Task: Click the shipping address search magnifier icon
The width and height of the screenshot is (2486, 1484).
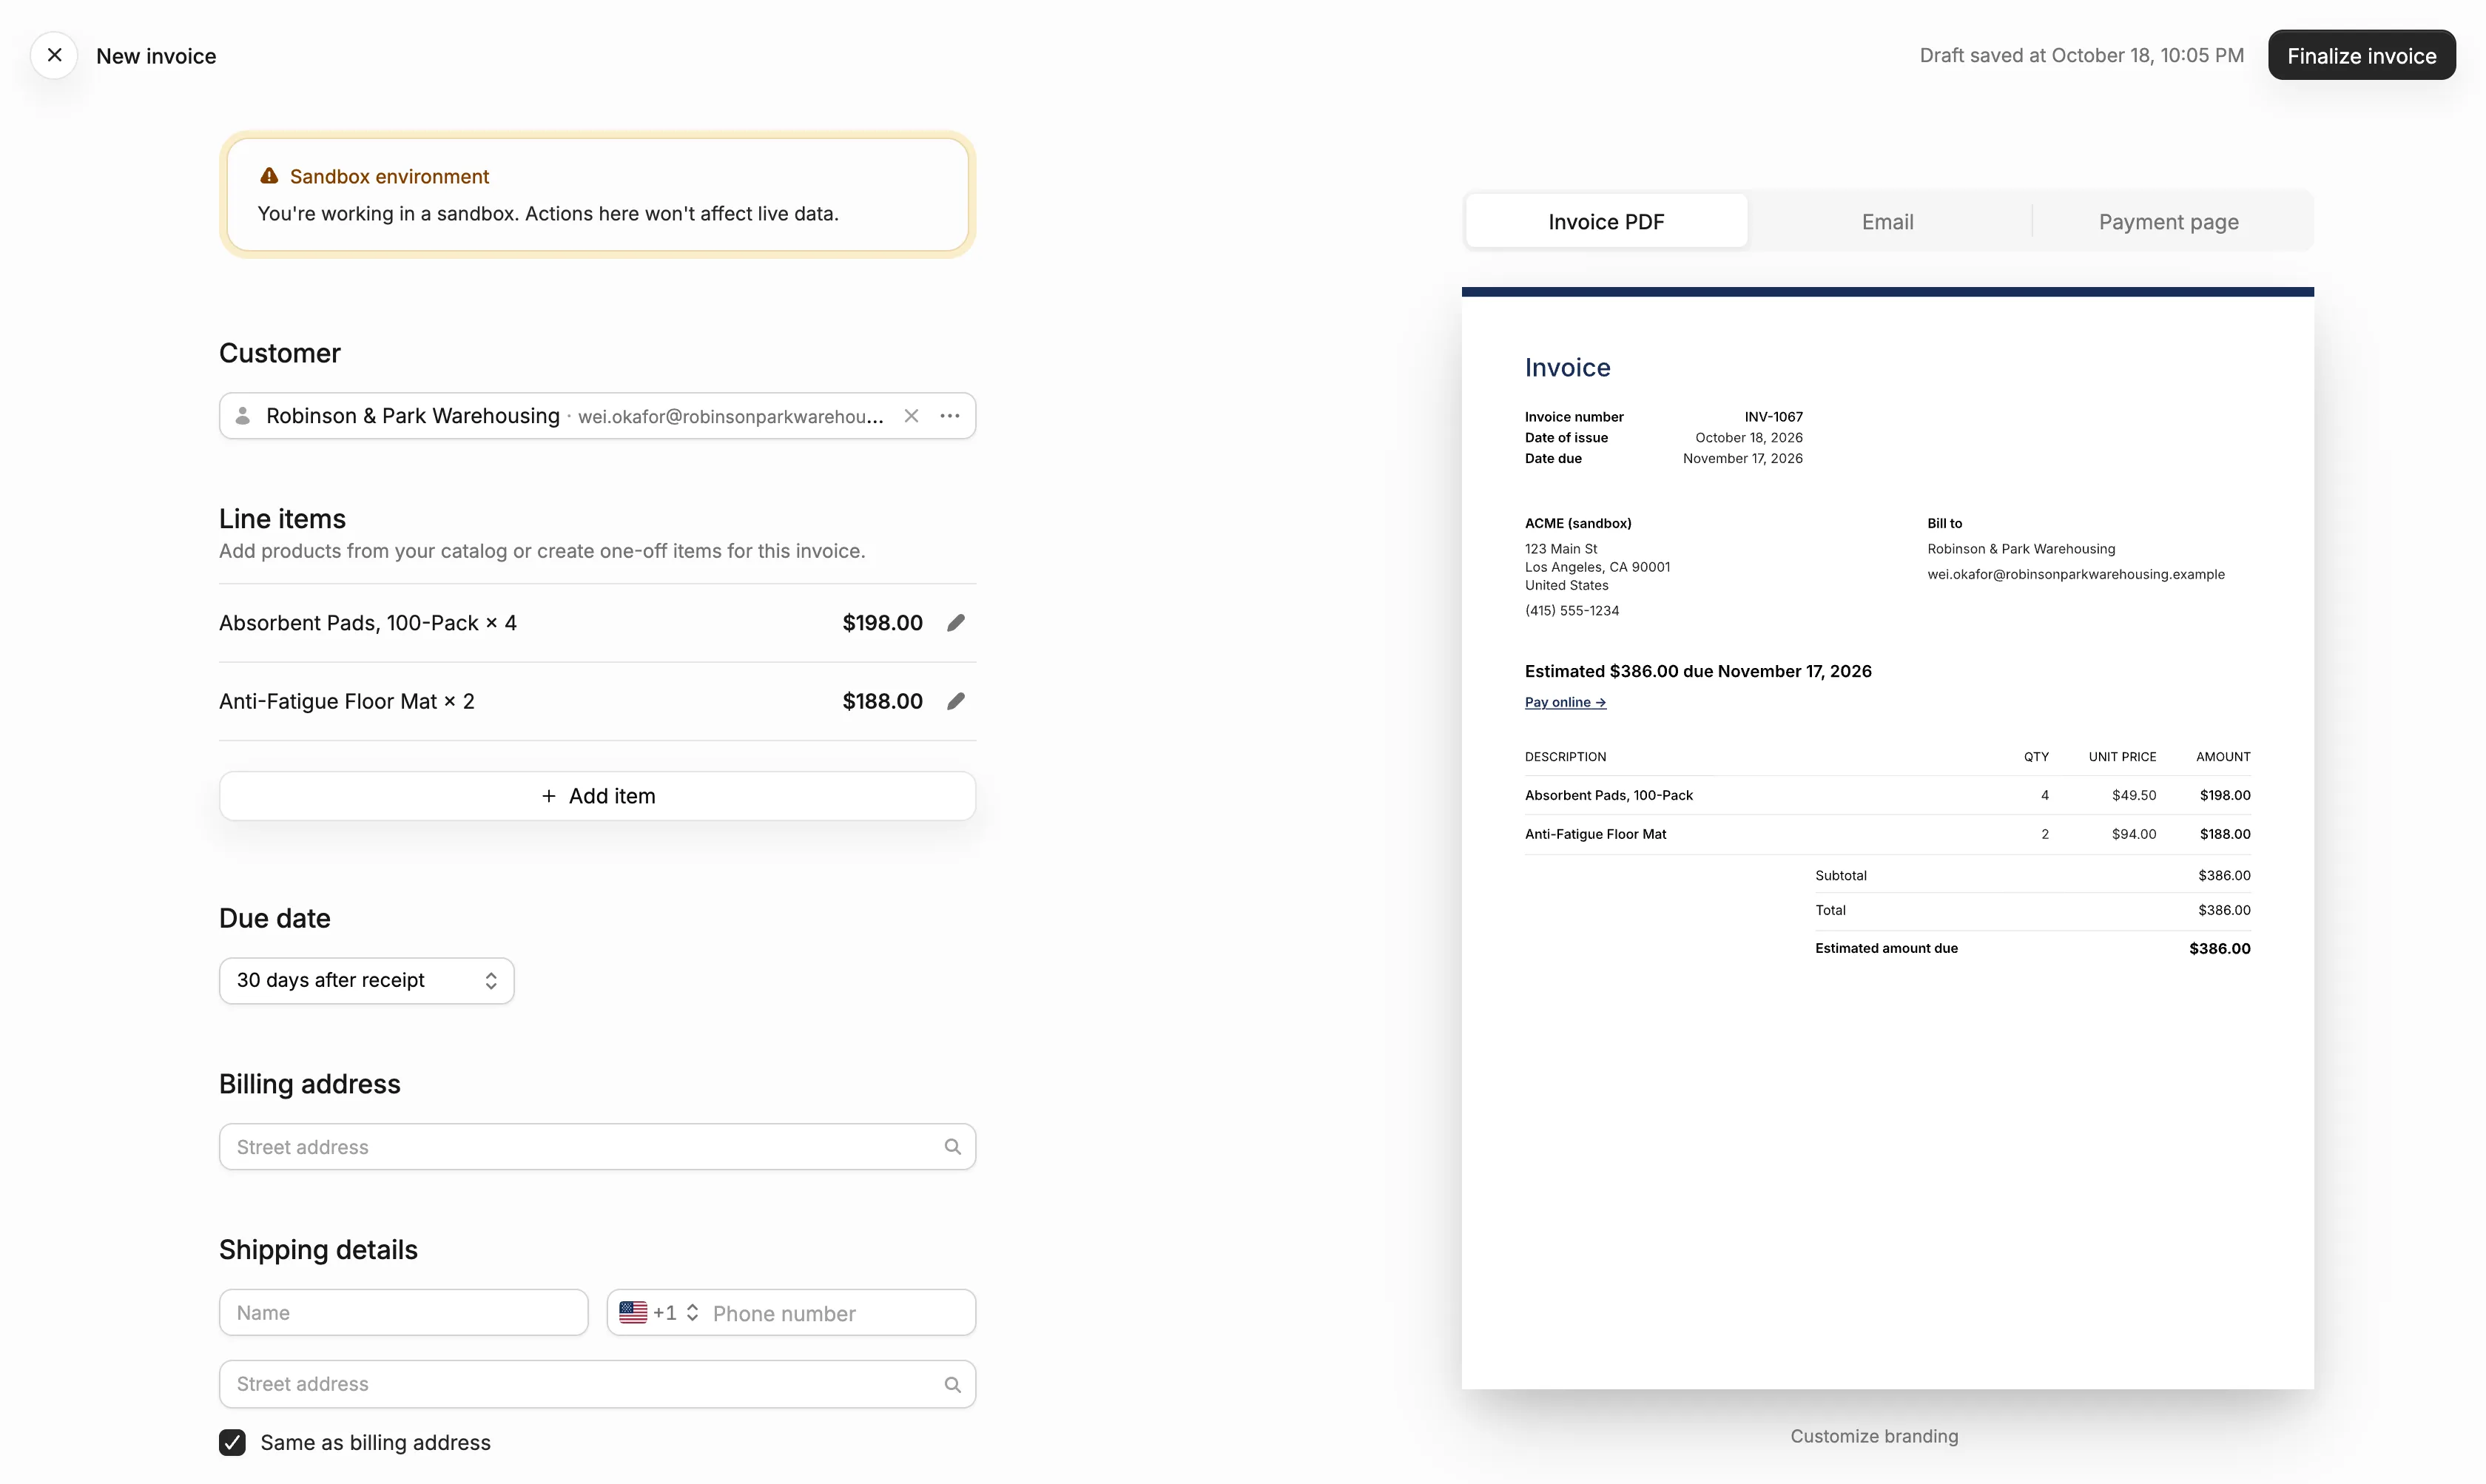Action: pyautogui.click(x=952, y=1385)
